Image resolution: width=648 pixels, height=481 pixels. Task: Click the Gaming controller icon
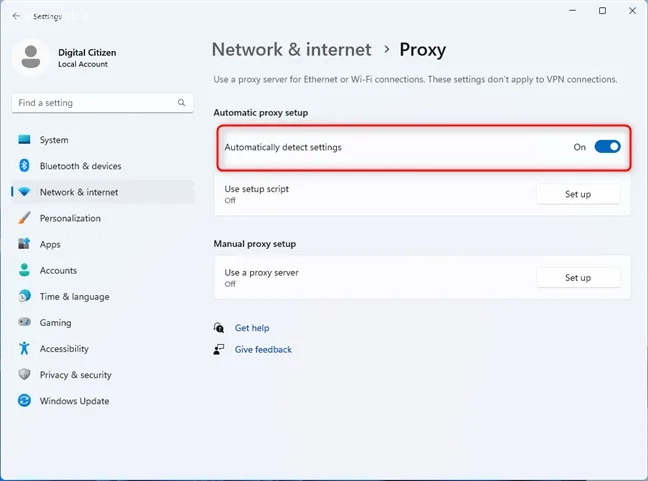24,323
